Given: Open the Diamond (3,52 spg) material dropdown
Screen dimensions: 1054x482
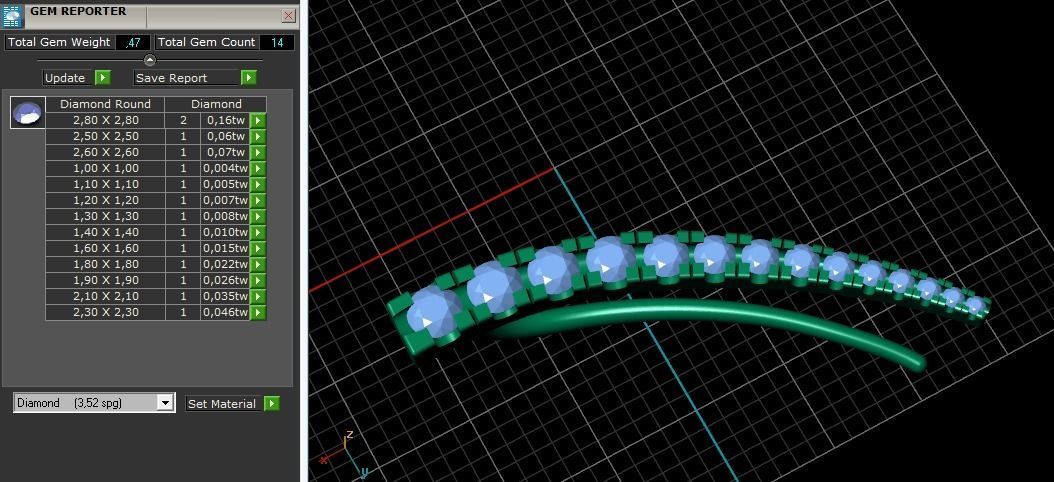Looking at the screenshot, I should coord(165,403).
